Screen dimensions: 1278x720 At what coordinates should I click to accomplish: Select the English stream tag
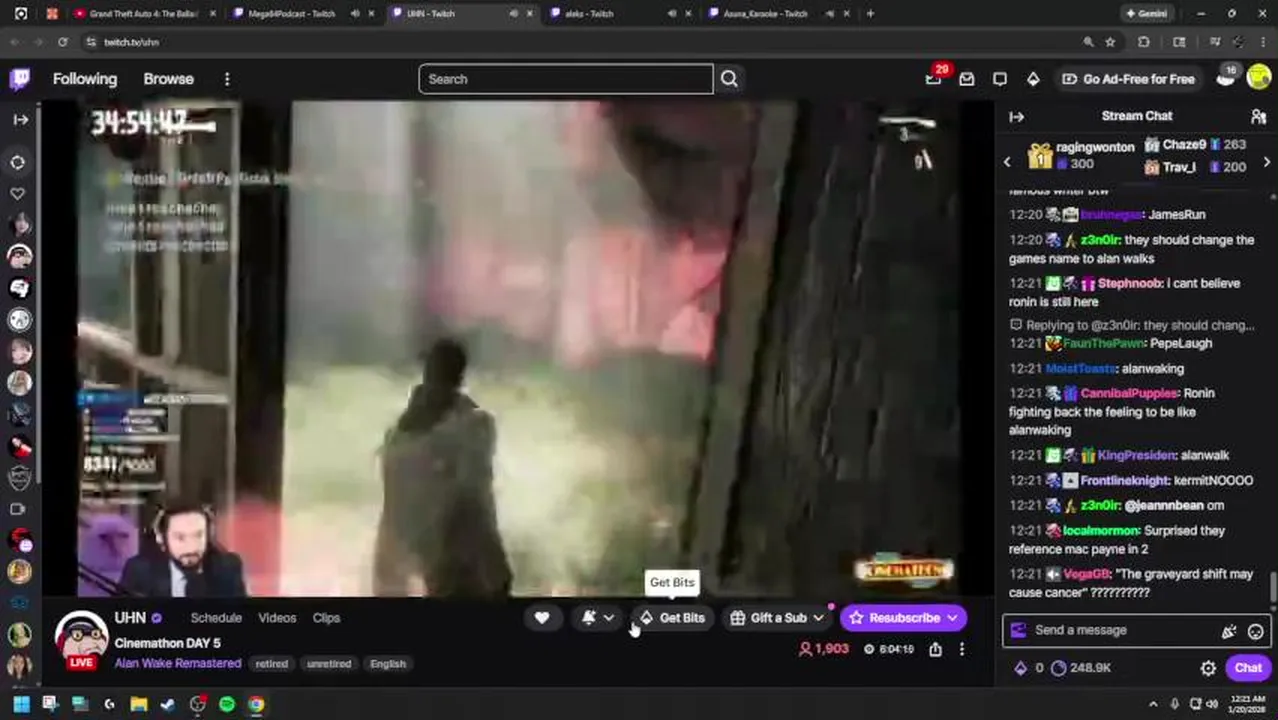coord(388,664)
